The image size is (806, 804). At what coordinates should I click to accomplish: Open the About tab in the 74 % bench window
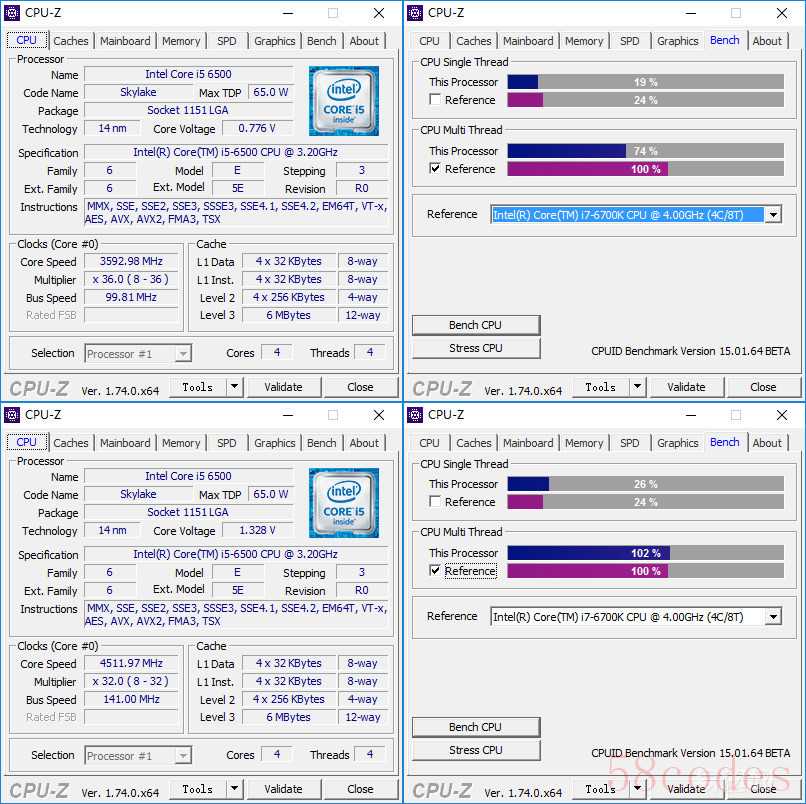point(767,41)
